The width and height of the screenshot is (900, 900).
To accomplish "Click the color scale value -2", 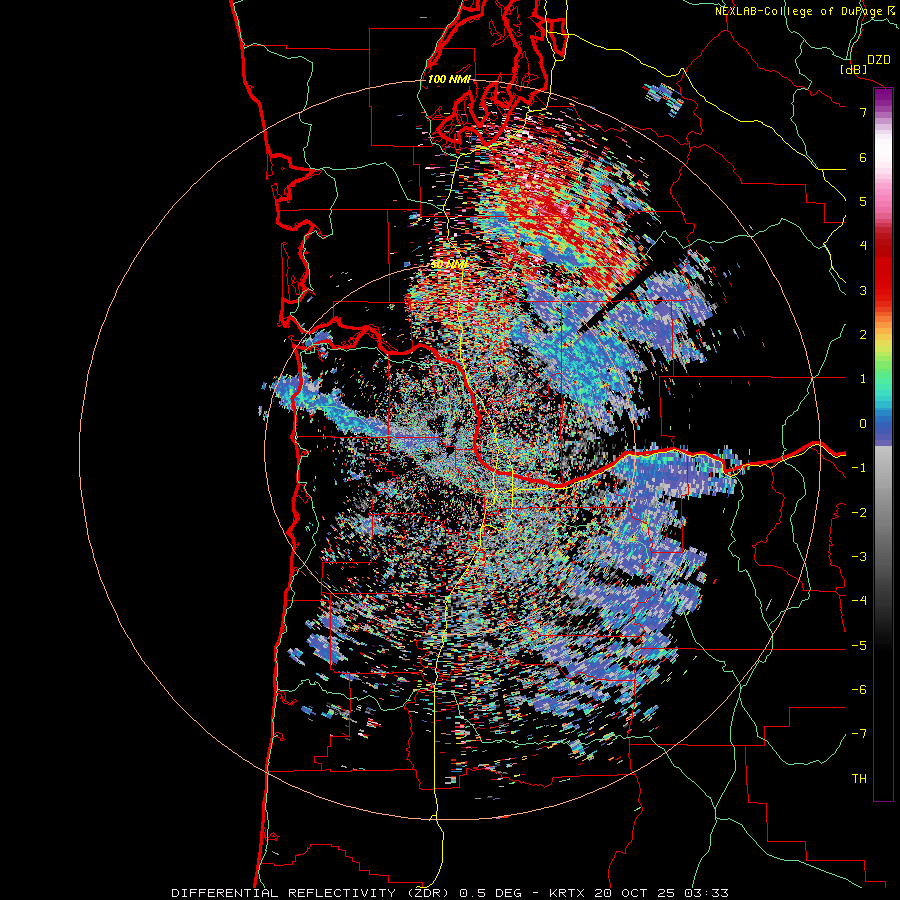I will pos(859,513).
